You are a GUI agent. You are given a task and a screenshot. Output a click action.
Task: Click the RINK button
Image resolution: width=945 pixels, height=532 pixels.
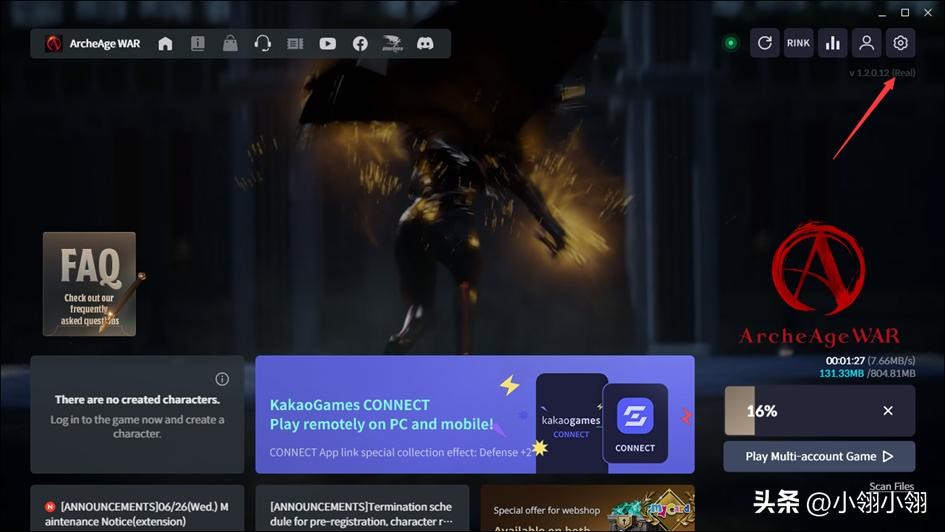[798, 43]
